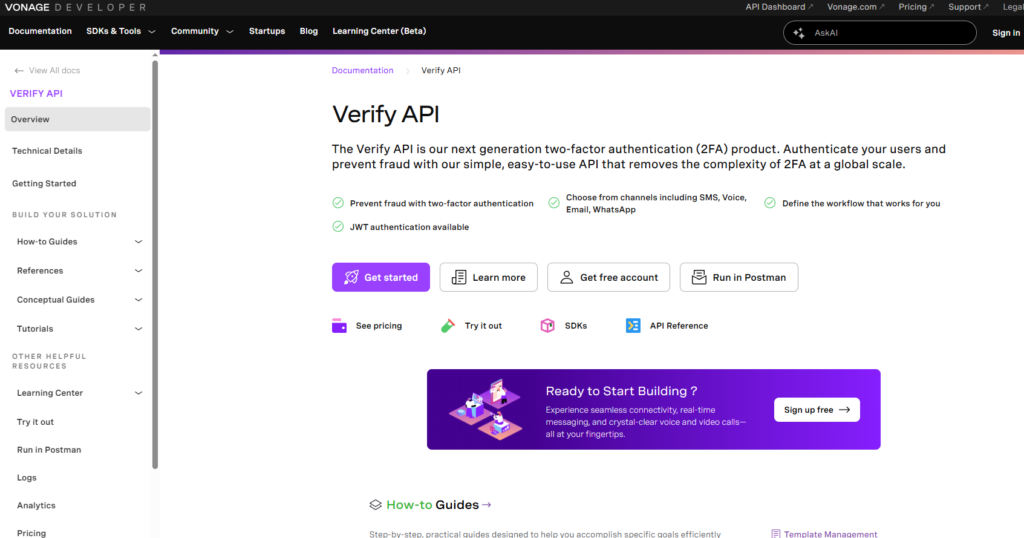Click the Documentation breadcrumb link

tap(362, 71)
